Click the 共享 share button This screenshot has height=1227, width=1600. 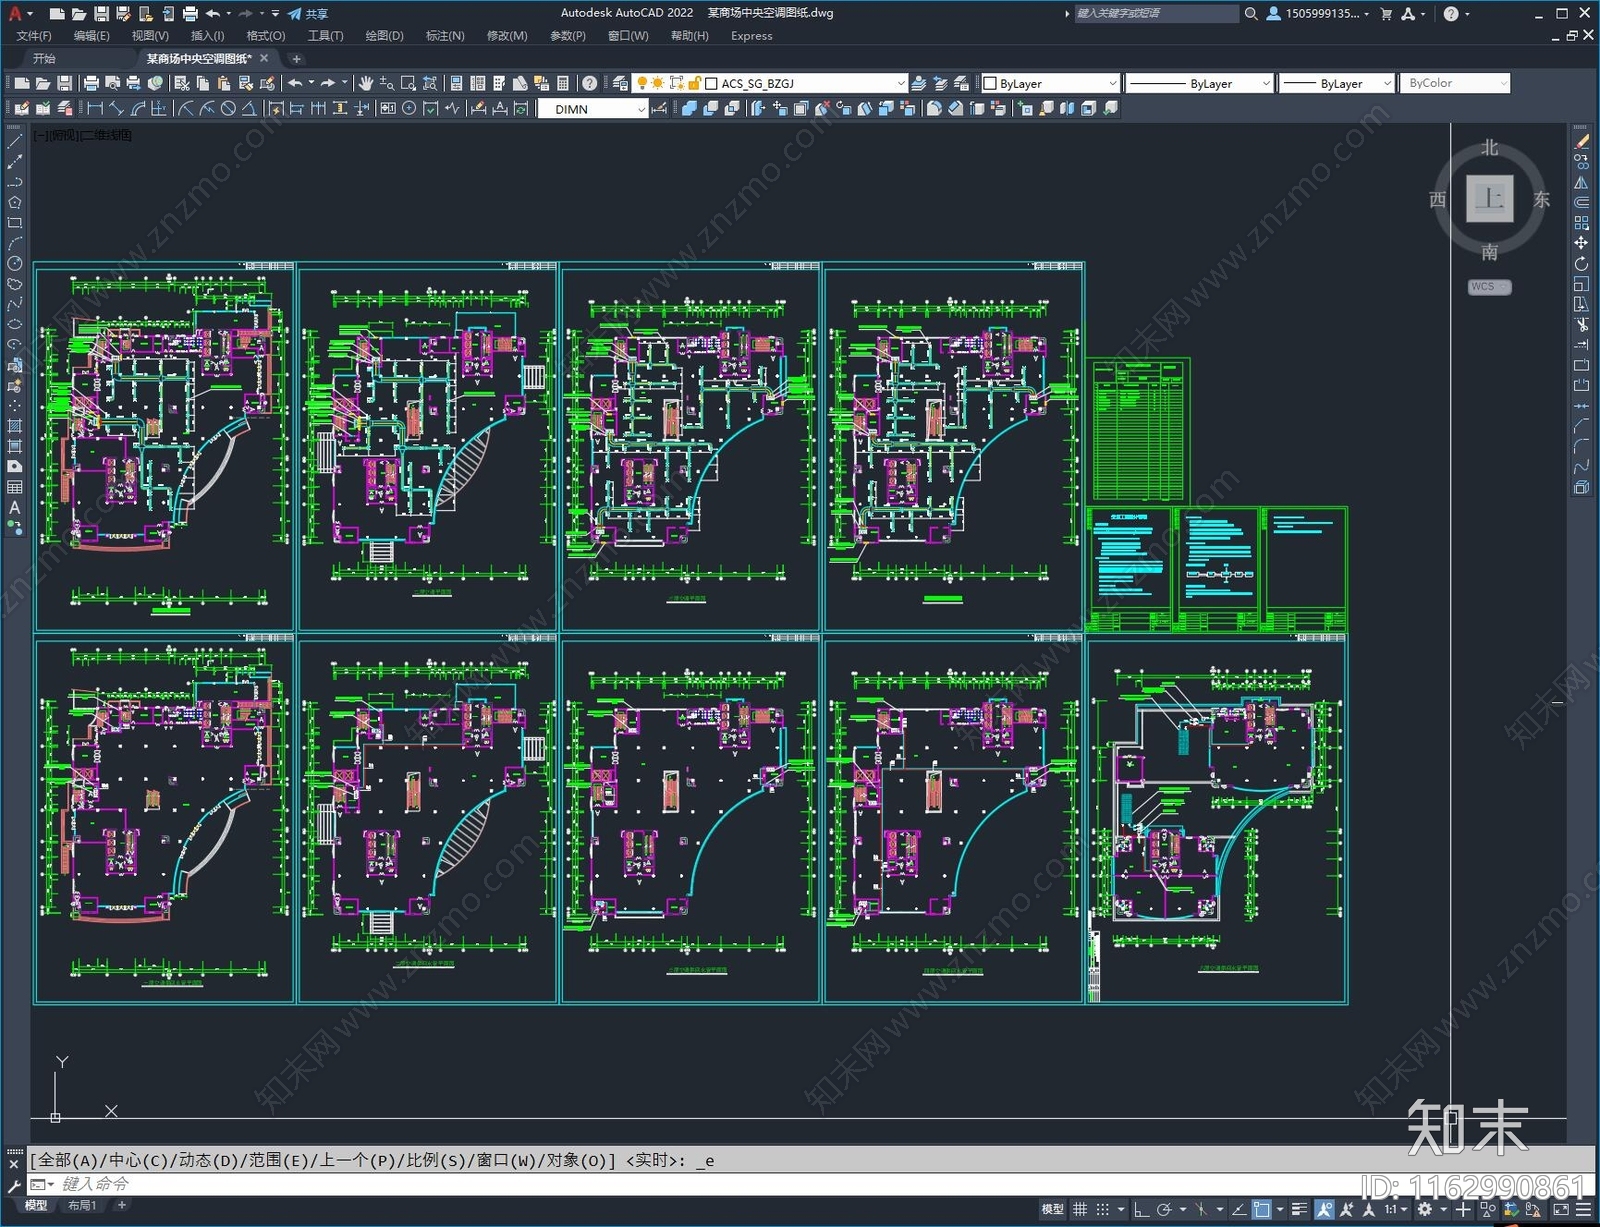(x=308, y=14)
